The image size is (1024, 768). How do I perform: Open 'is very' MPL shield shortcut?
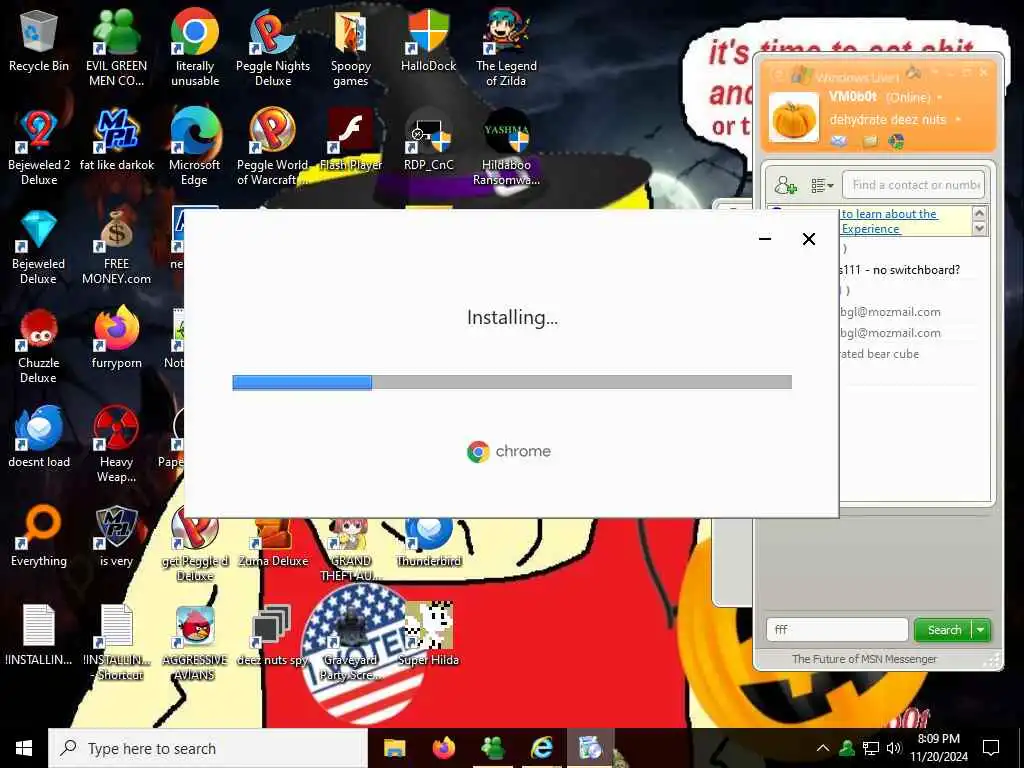point(116,536)
